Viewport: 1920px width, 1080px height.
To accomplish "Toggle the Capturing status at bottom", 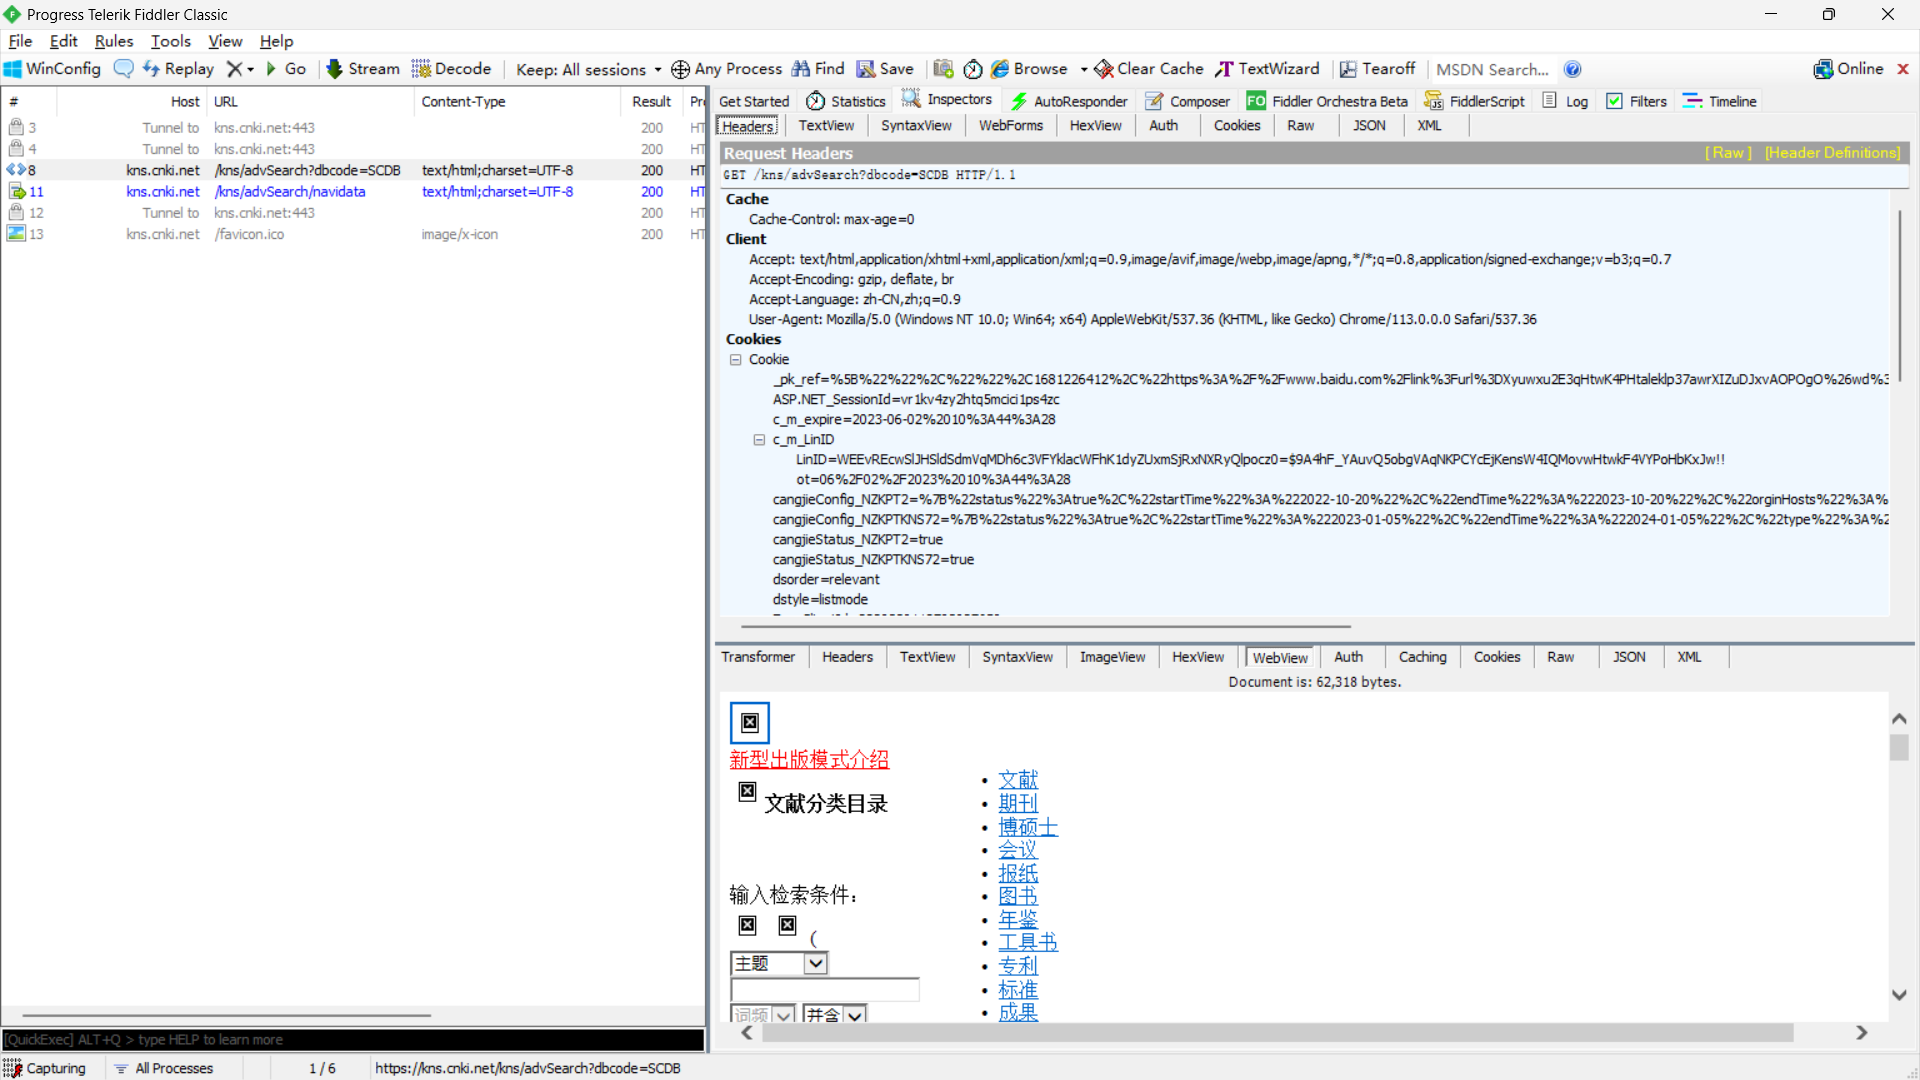I will point(45,1068).
